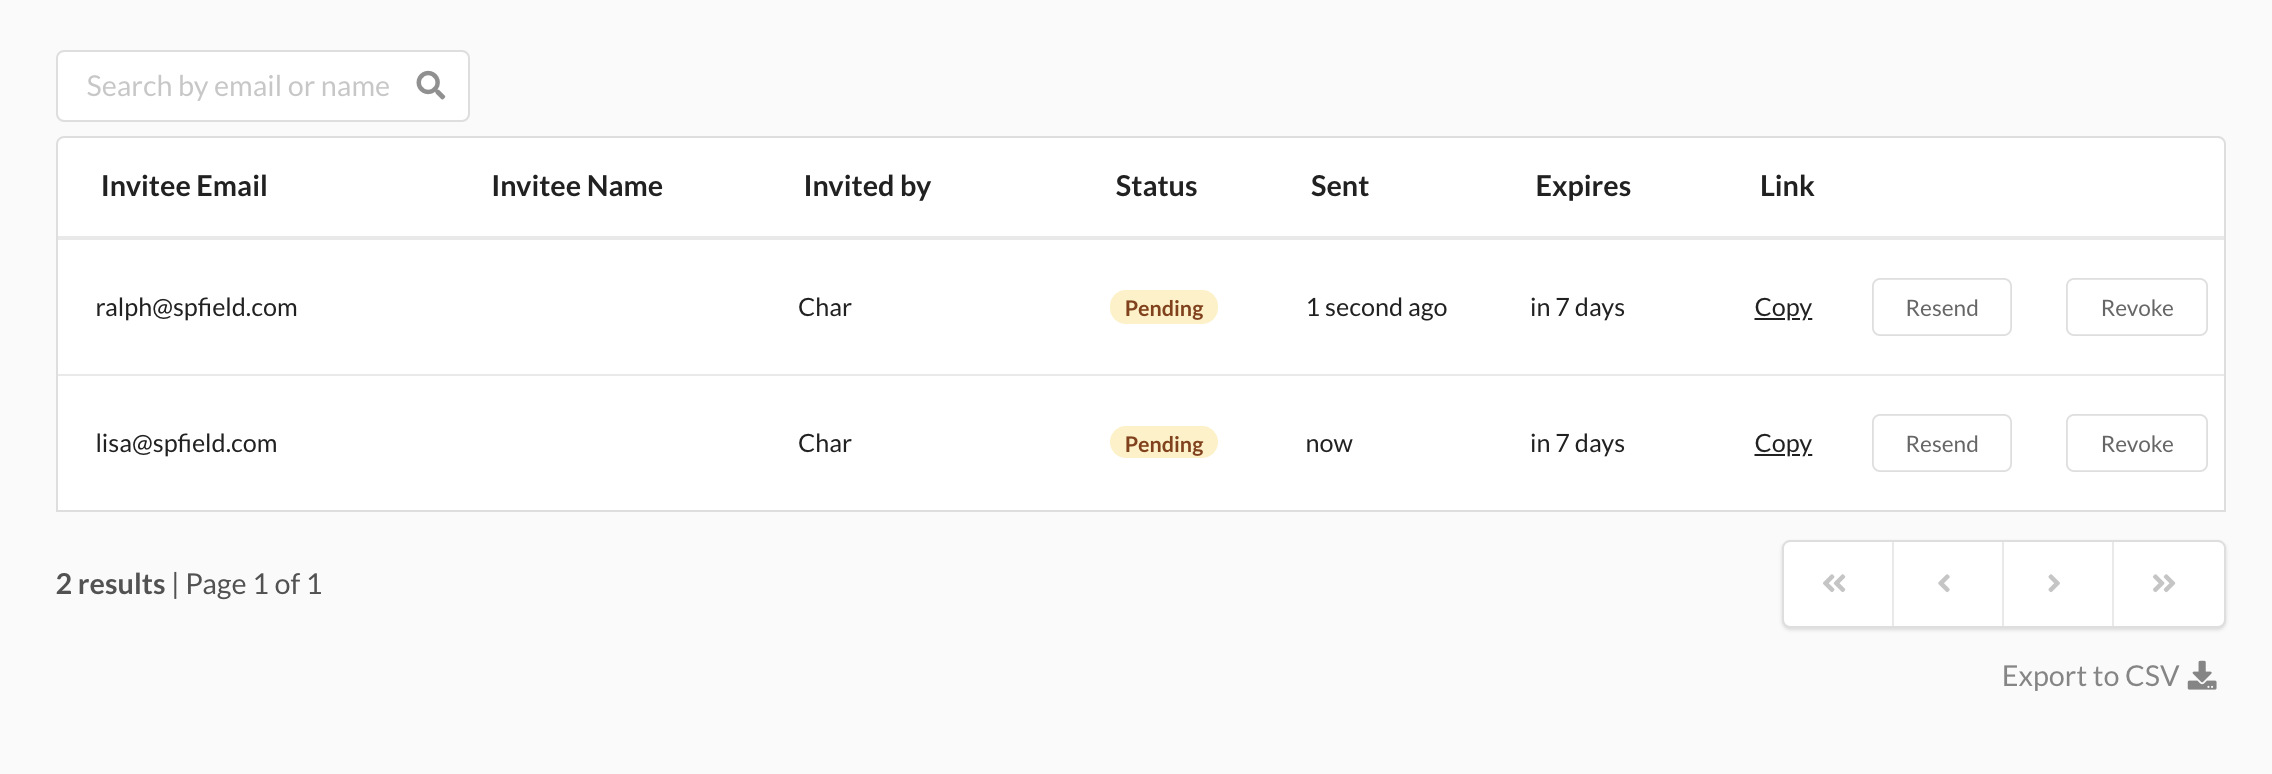The width and height of the screenshot is (2272, 774).
Task: Select the lisa@spfield.com email cell
Action: click(186, 443)
